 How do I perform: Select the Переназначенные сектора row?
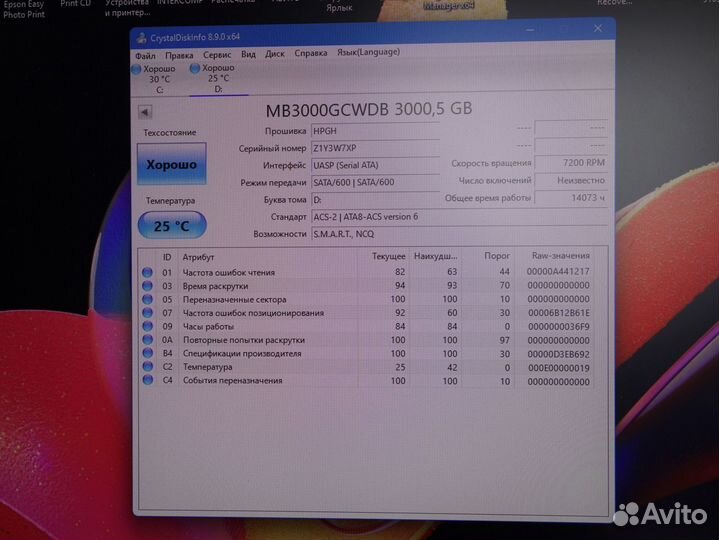366,299
